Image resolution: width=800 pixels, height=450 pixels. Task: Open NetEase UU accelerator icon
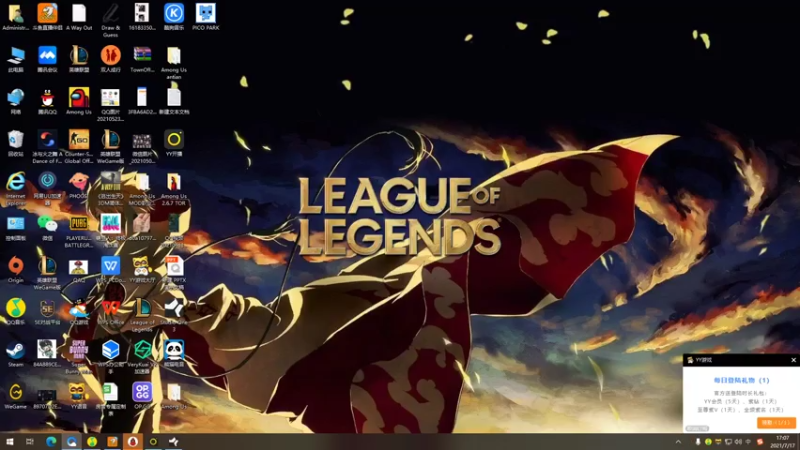tap(47, 182)
